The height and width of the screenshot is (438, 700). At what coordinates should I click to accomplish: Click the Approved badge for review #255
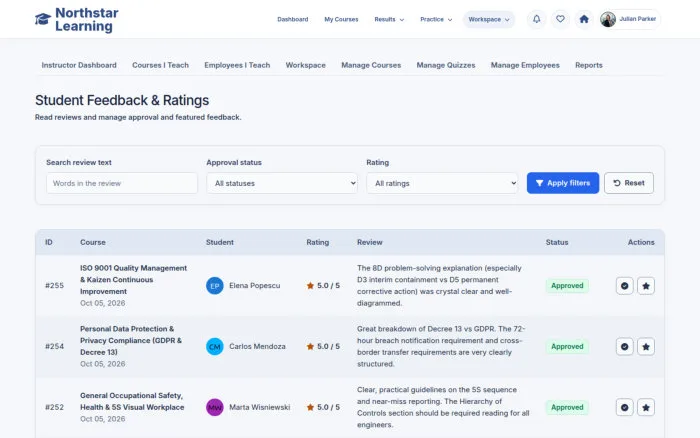pyautogui.click(x=567, y=286)
